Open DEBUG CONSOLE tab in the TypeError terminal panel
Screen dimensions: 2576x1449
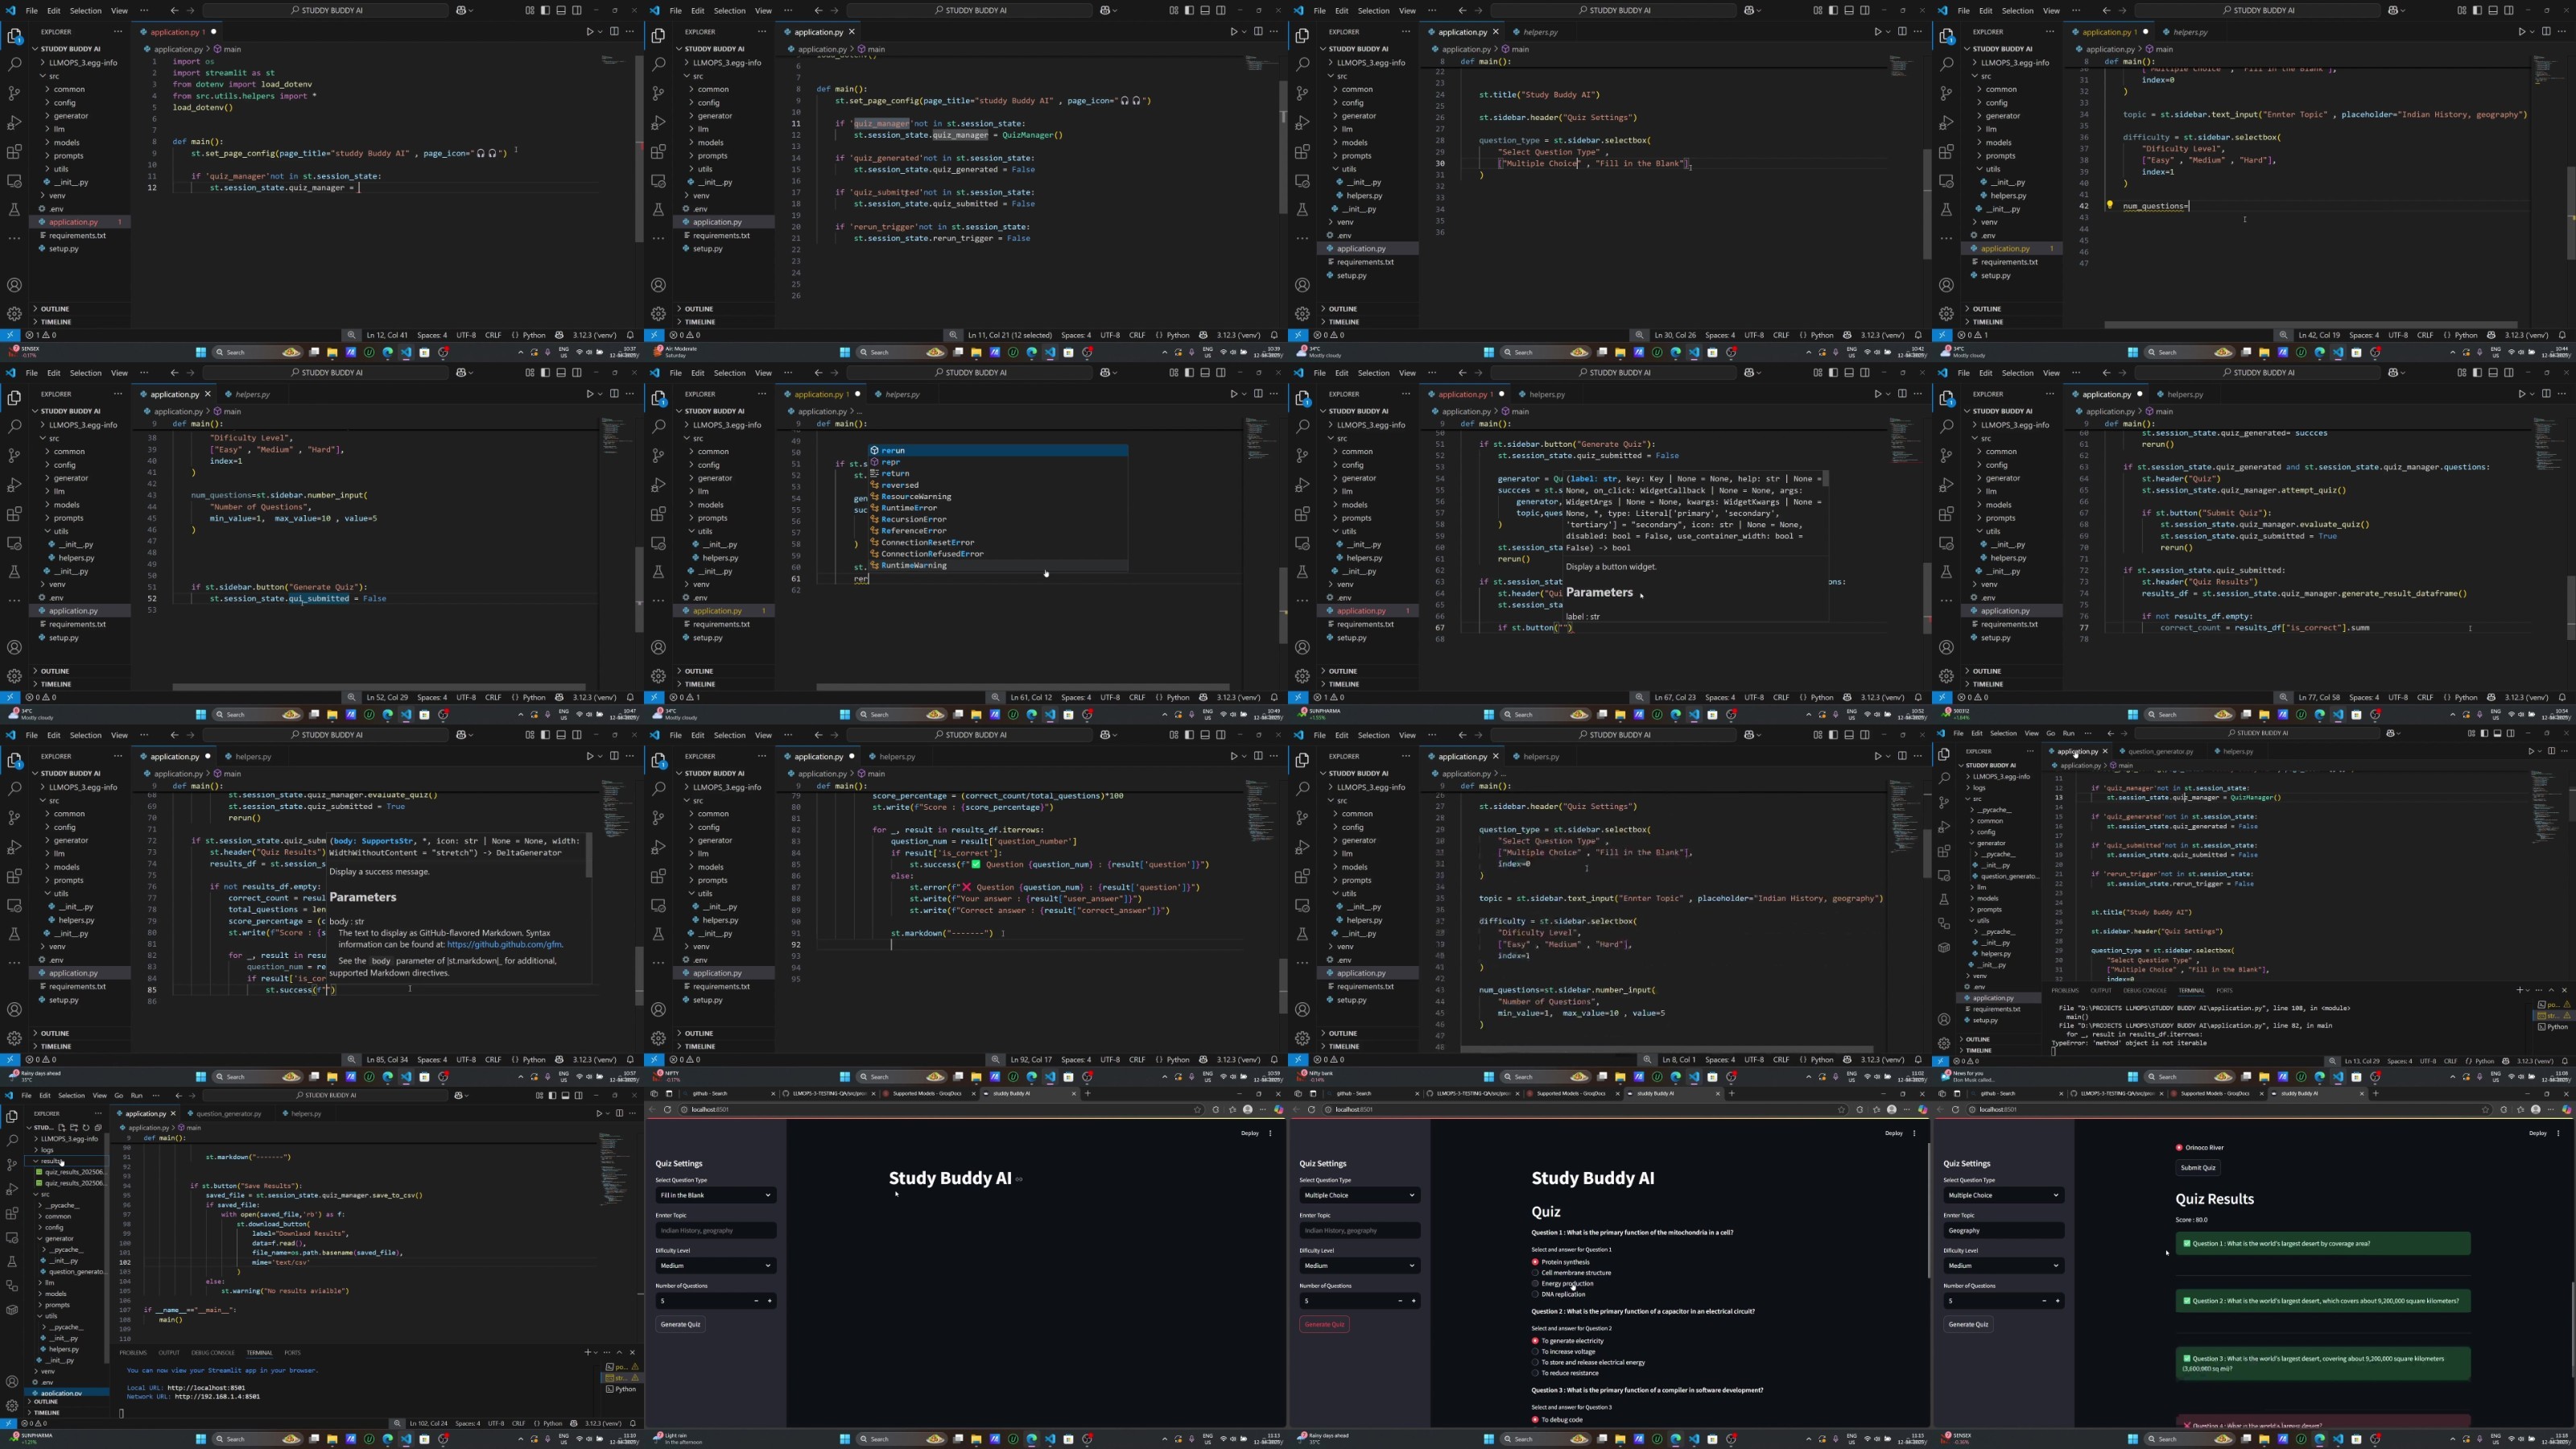(2145, 991)
